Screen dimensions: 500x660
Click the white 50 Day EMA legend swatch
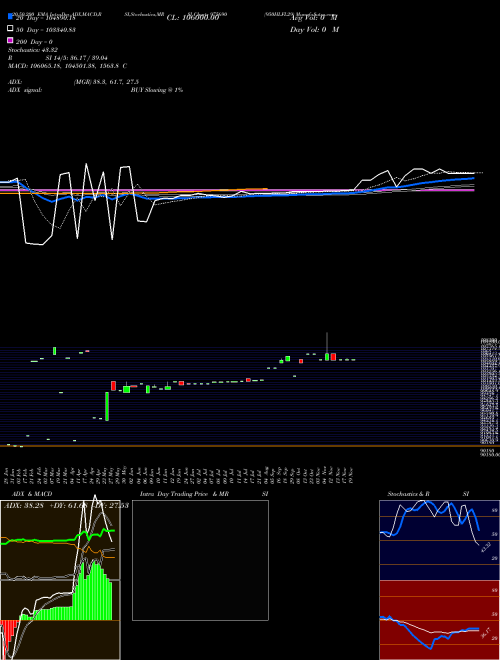pos(10,29)
